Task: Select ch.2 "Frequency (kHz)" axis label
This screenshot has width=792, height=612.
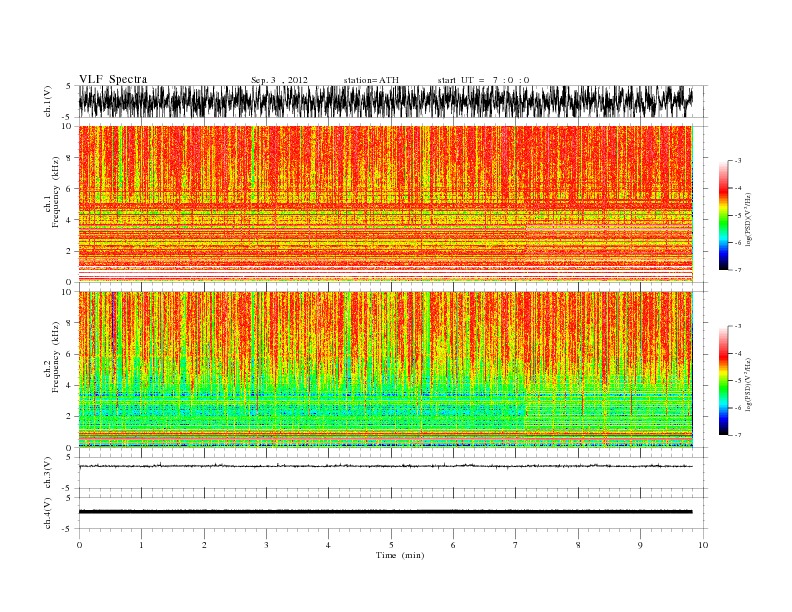Action: click(x=56, y=357)
